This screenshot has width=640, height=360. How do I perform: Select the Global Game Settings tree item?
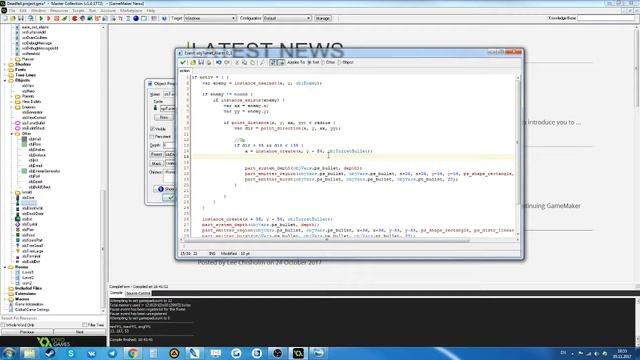(32, 310)
